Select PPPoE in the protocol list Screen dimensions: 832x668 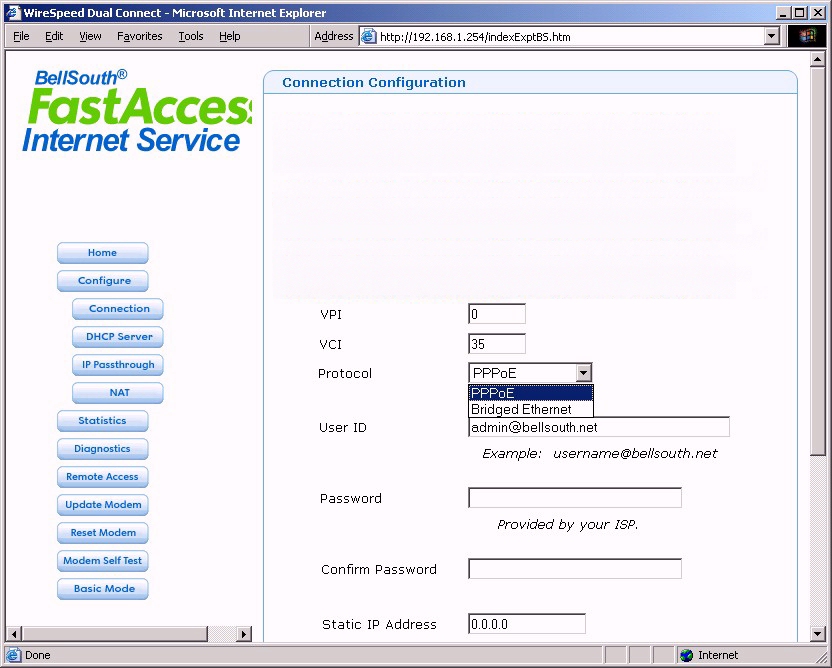[531, 393]
